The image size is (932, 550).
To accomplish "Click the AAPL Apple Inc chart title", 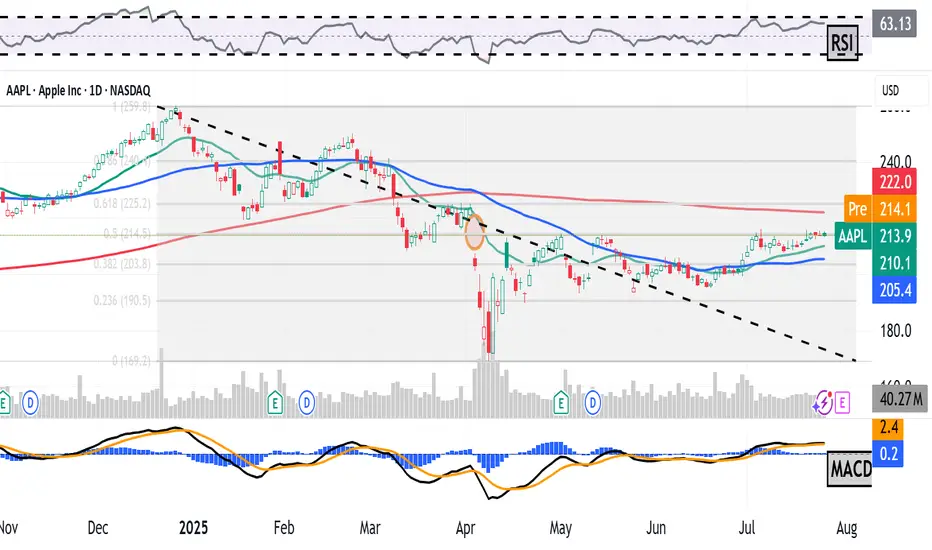I will tap(78, 90).
